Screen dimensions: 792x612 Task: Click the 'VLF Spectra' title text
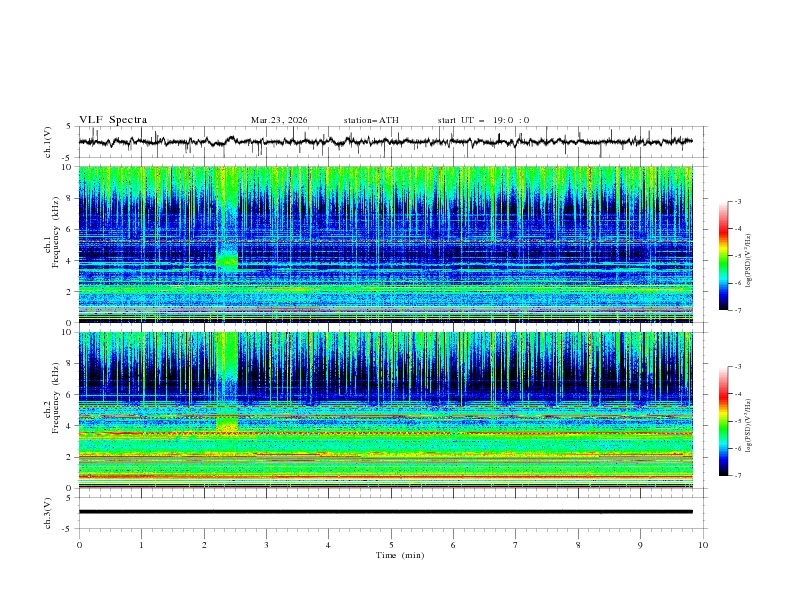pos(113,120)
